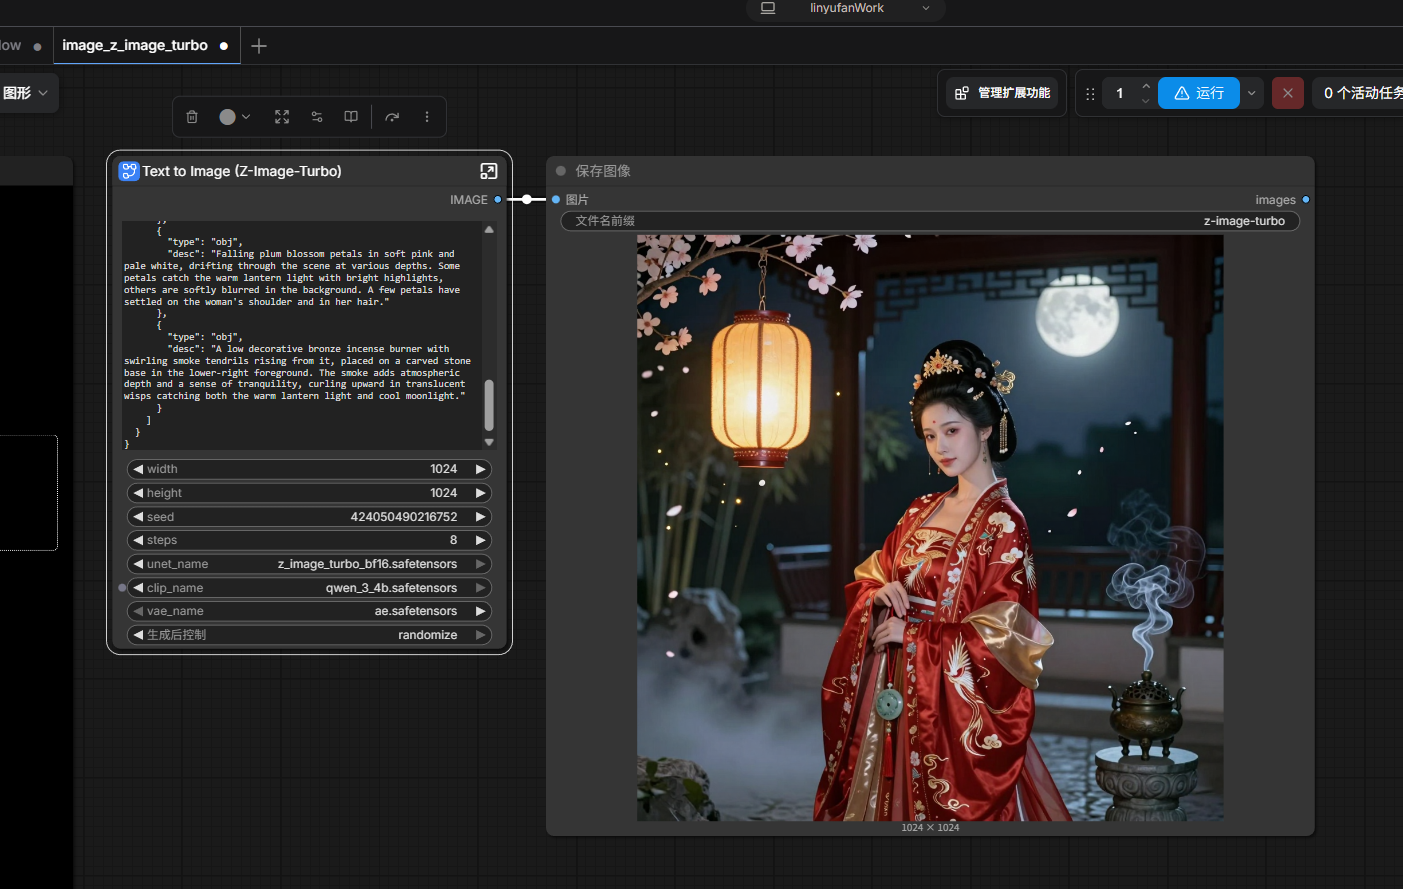Viewport: 1403px width, 889px height.
Task: Open the linyufanWork workspace dropdown
Action: click(846, 9)
